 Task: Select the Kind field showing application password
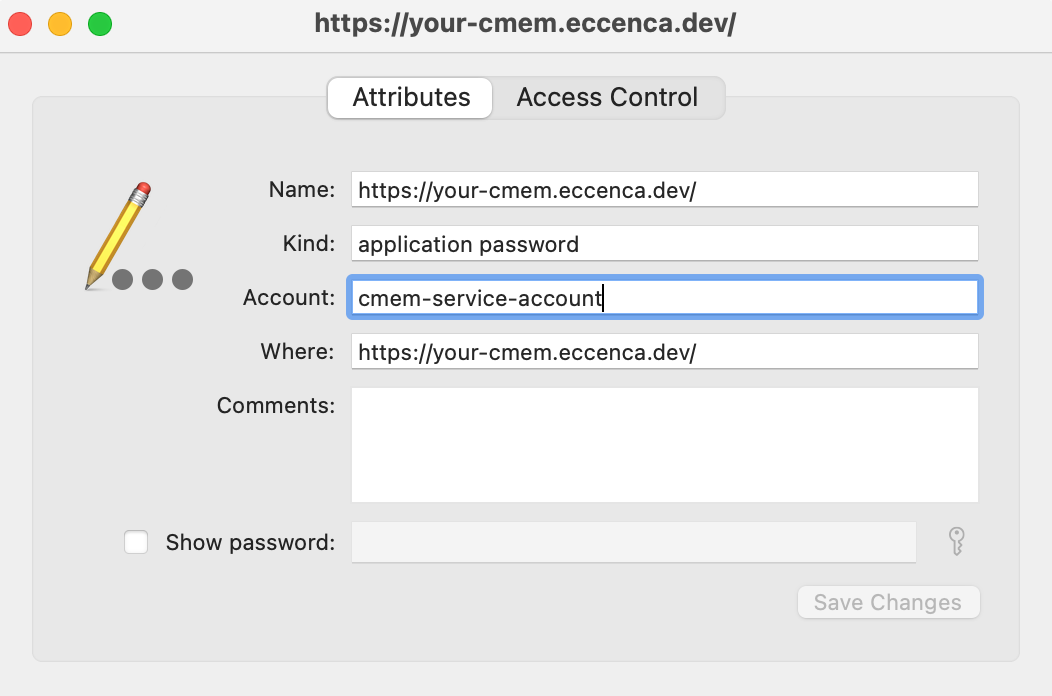click(664, 244)
